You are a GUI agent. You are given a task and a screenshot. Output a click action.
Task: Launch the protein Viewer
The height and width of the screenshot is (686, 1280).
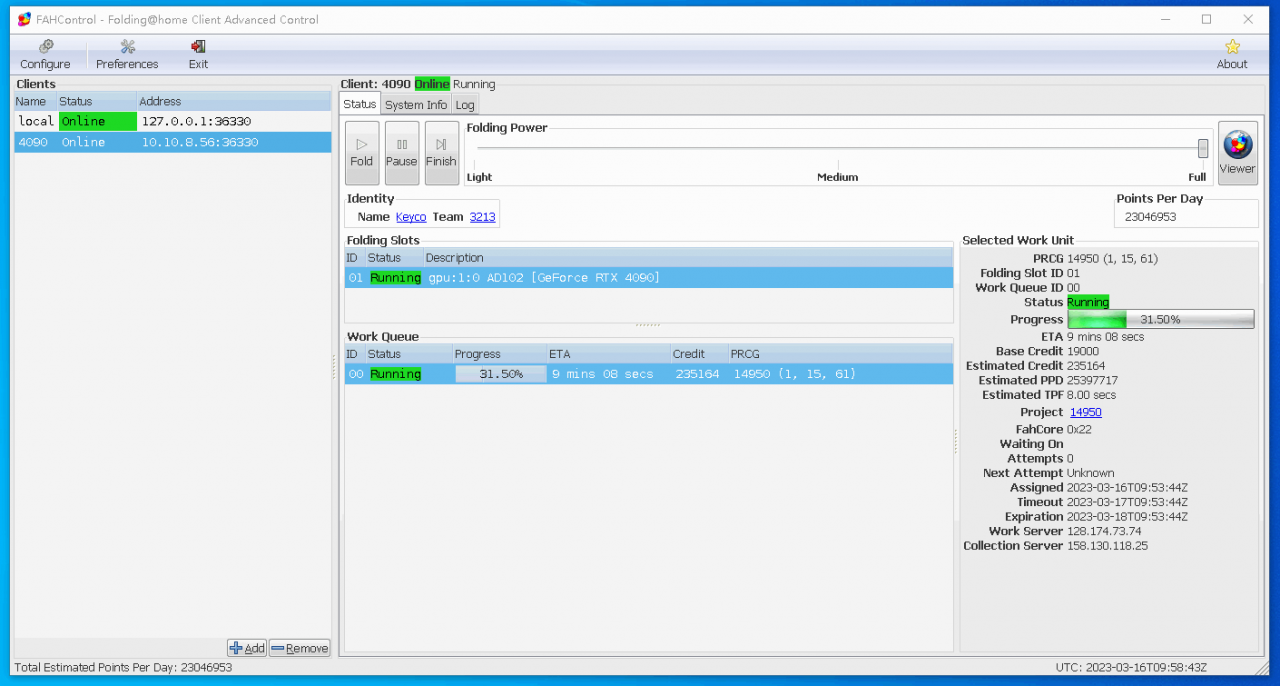[x=1237, y=154]
